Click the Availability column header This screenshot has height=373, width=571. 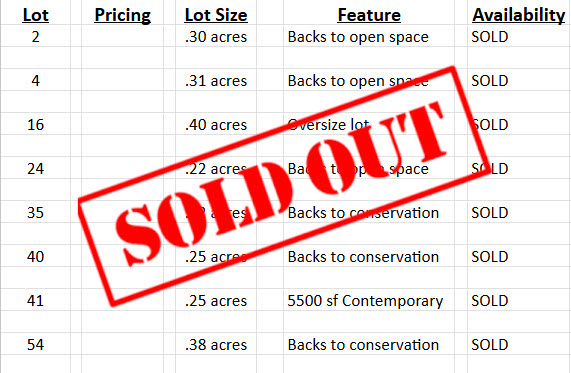[519, 15]
